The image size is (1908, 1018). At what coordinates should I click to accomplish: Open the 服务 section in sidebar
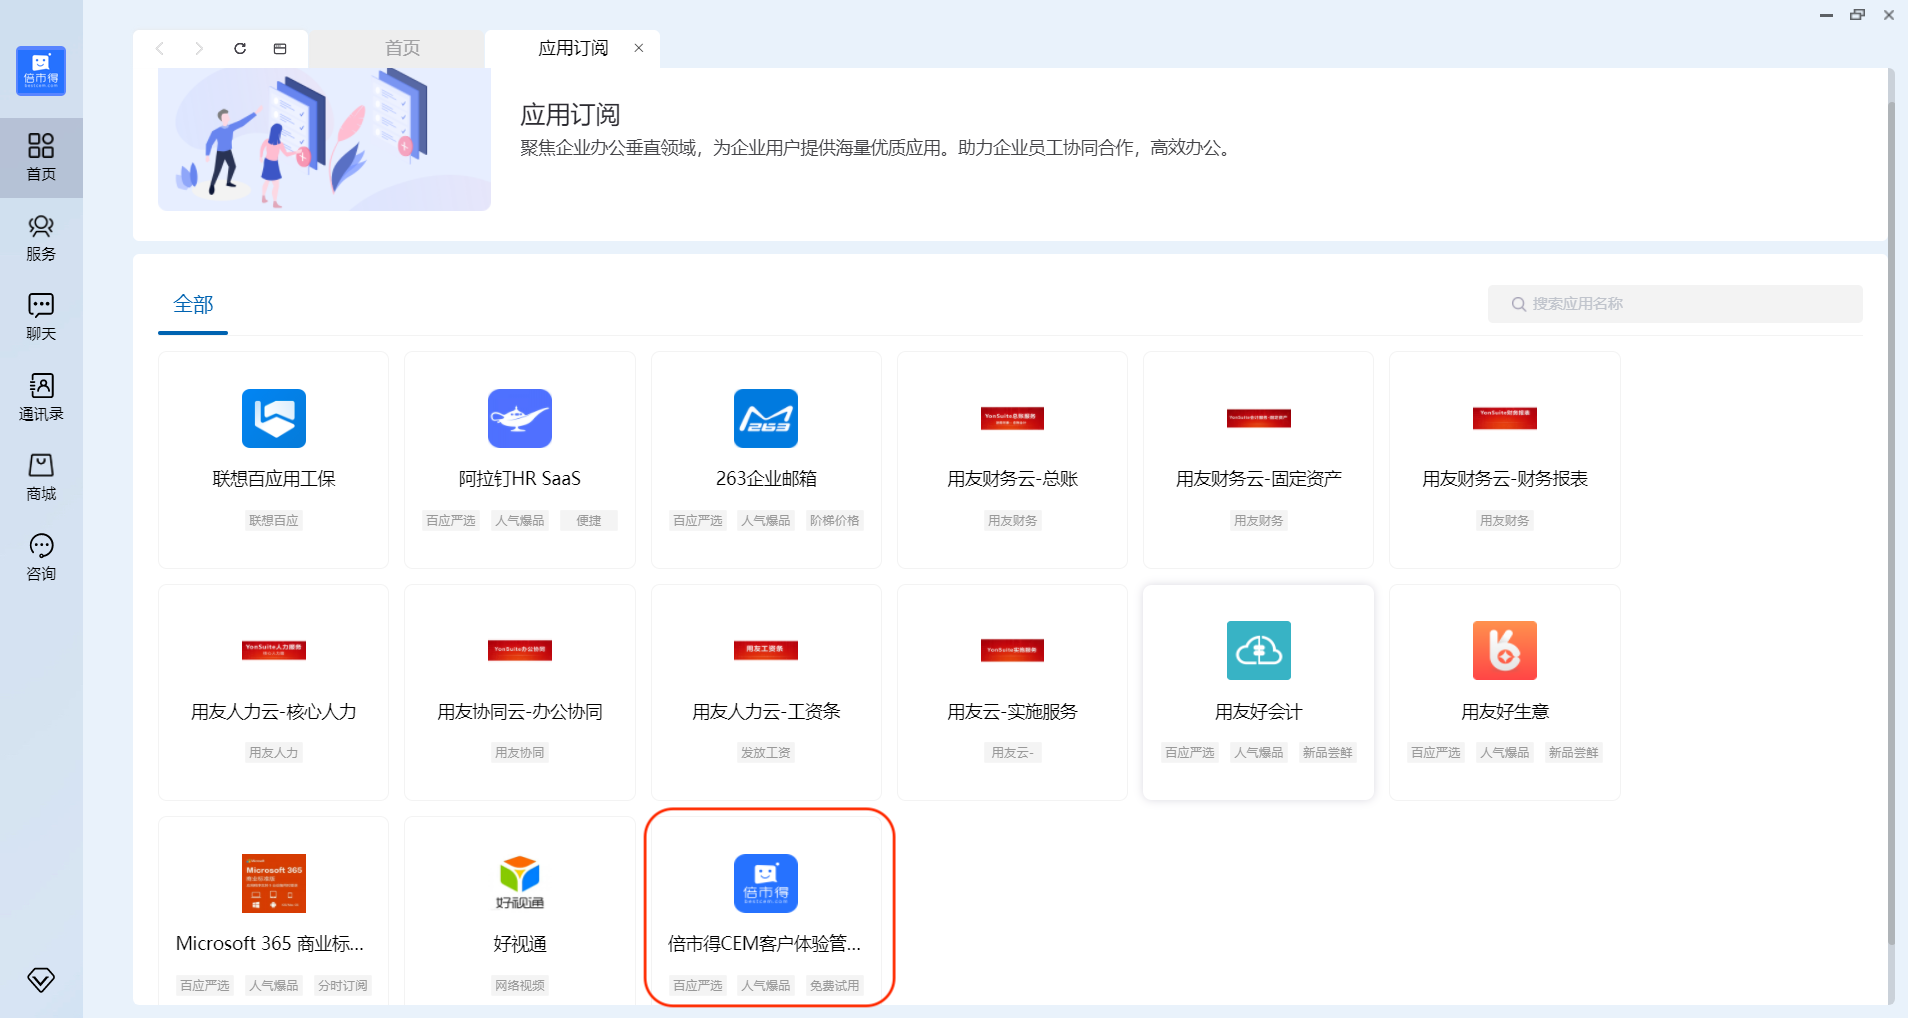[x=41, y=238]
